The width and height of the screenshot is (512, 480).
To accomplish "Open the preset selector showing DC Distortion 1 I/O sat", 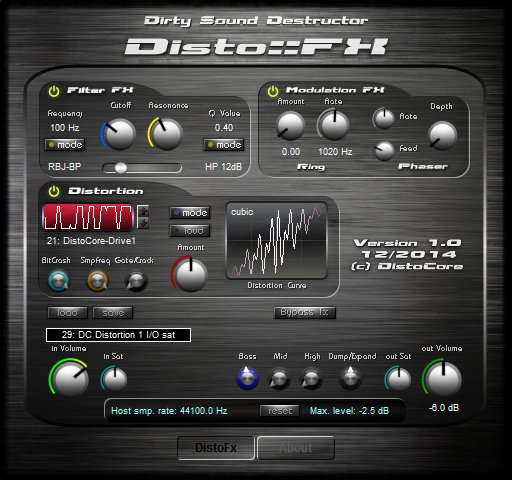I will (x=118, y=335).
